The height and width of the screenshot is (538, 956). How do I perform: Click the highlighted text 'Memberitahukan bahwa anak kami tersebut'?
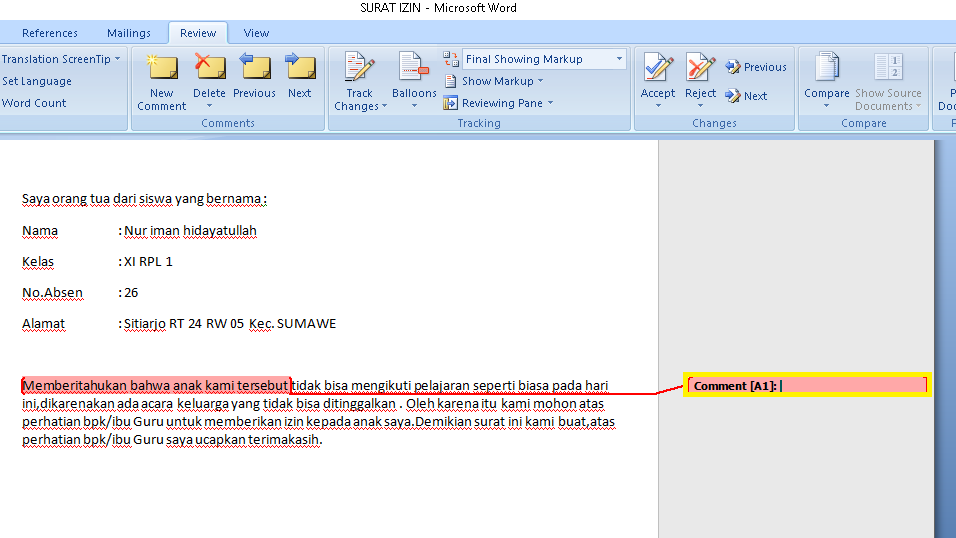[x=156, y=385]
